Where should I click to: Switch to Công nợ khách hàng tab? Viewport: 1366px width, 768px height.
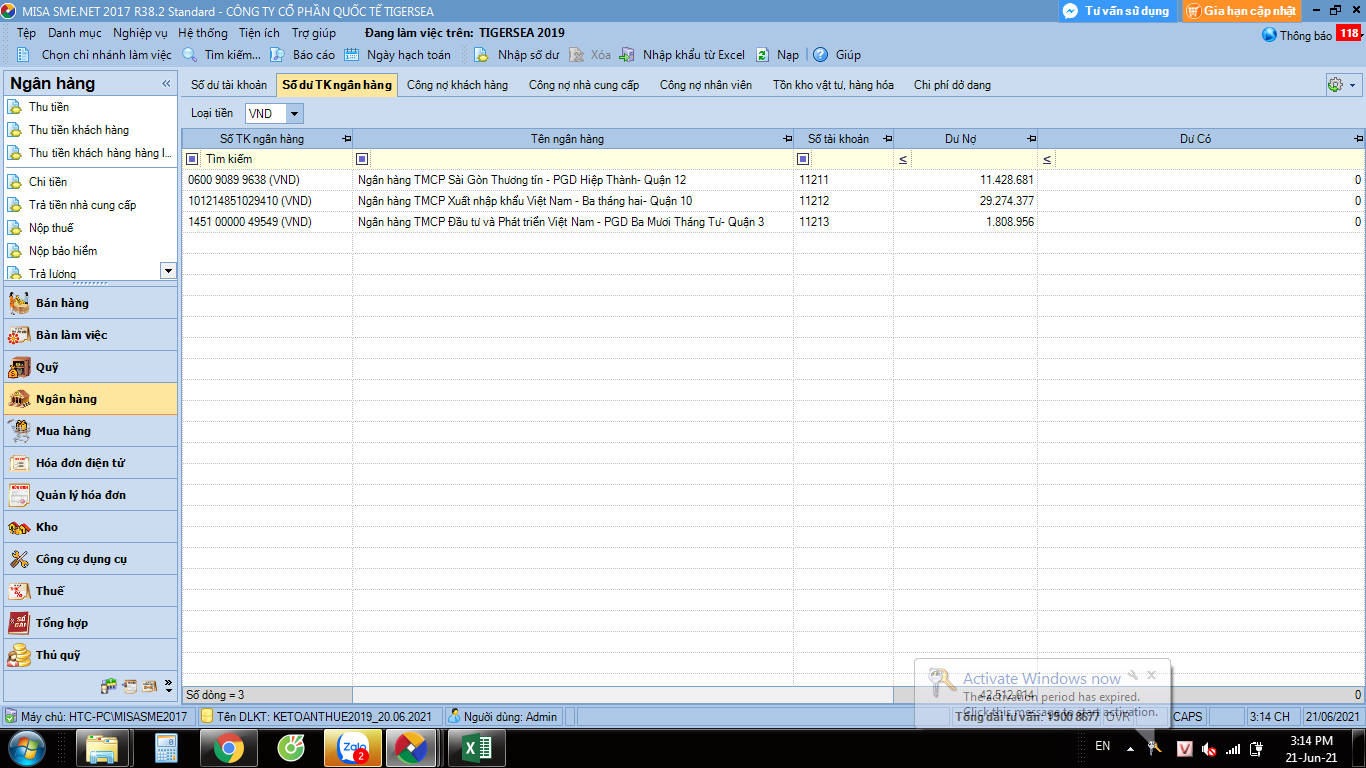tap(457, 85)
